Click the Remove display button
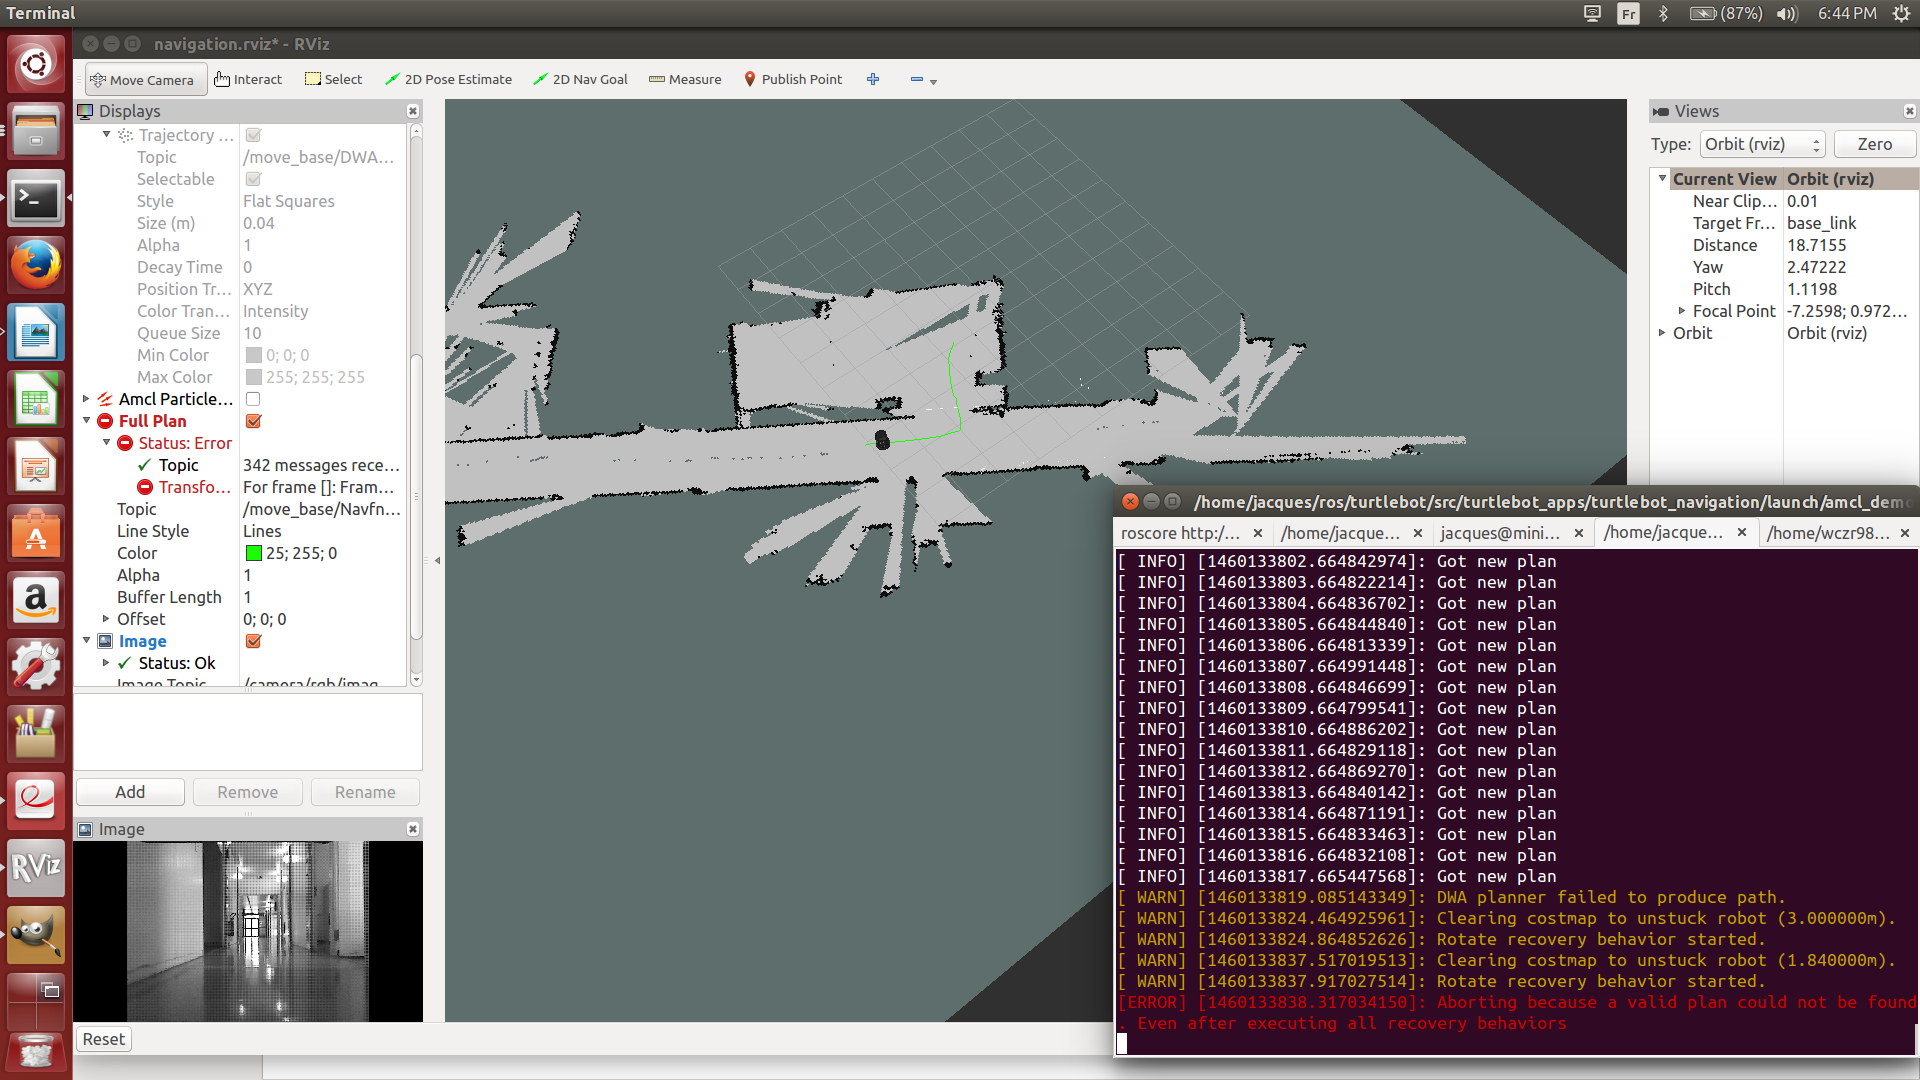 point(248,792)
